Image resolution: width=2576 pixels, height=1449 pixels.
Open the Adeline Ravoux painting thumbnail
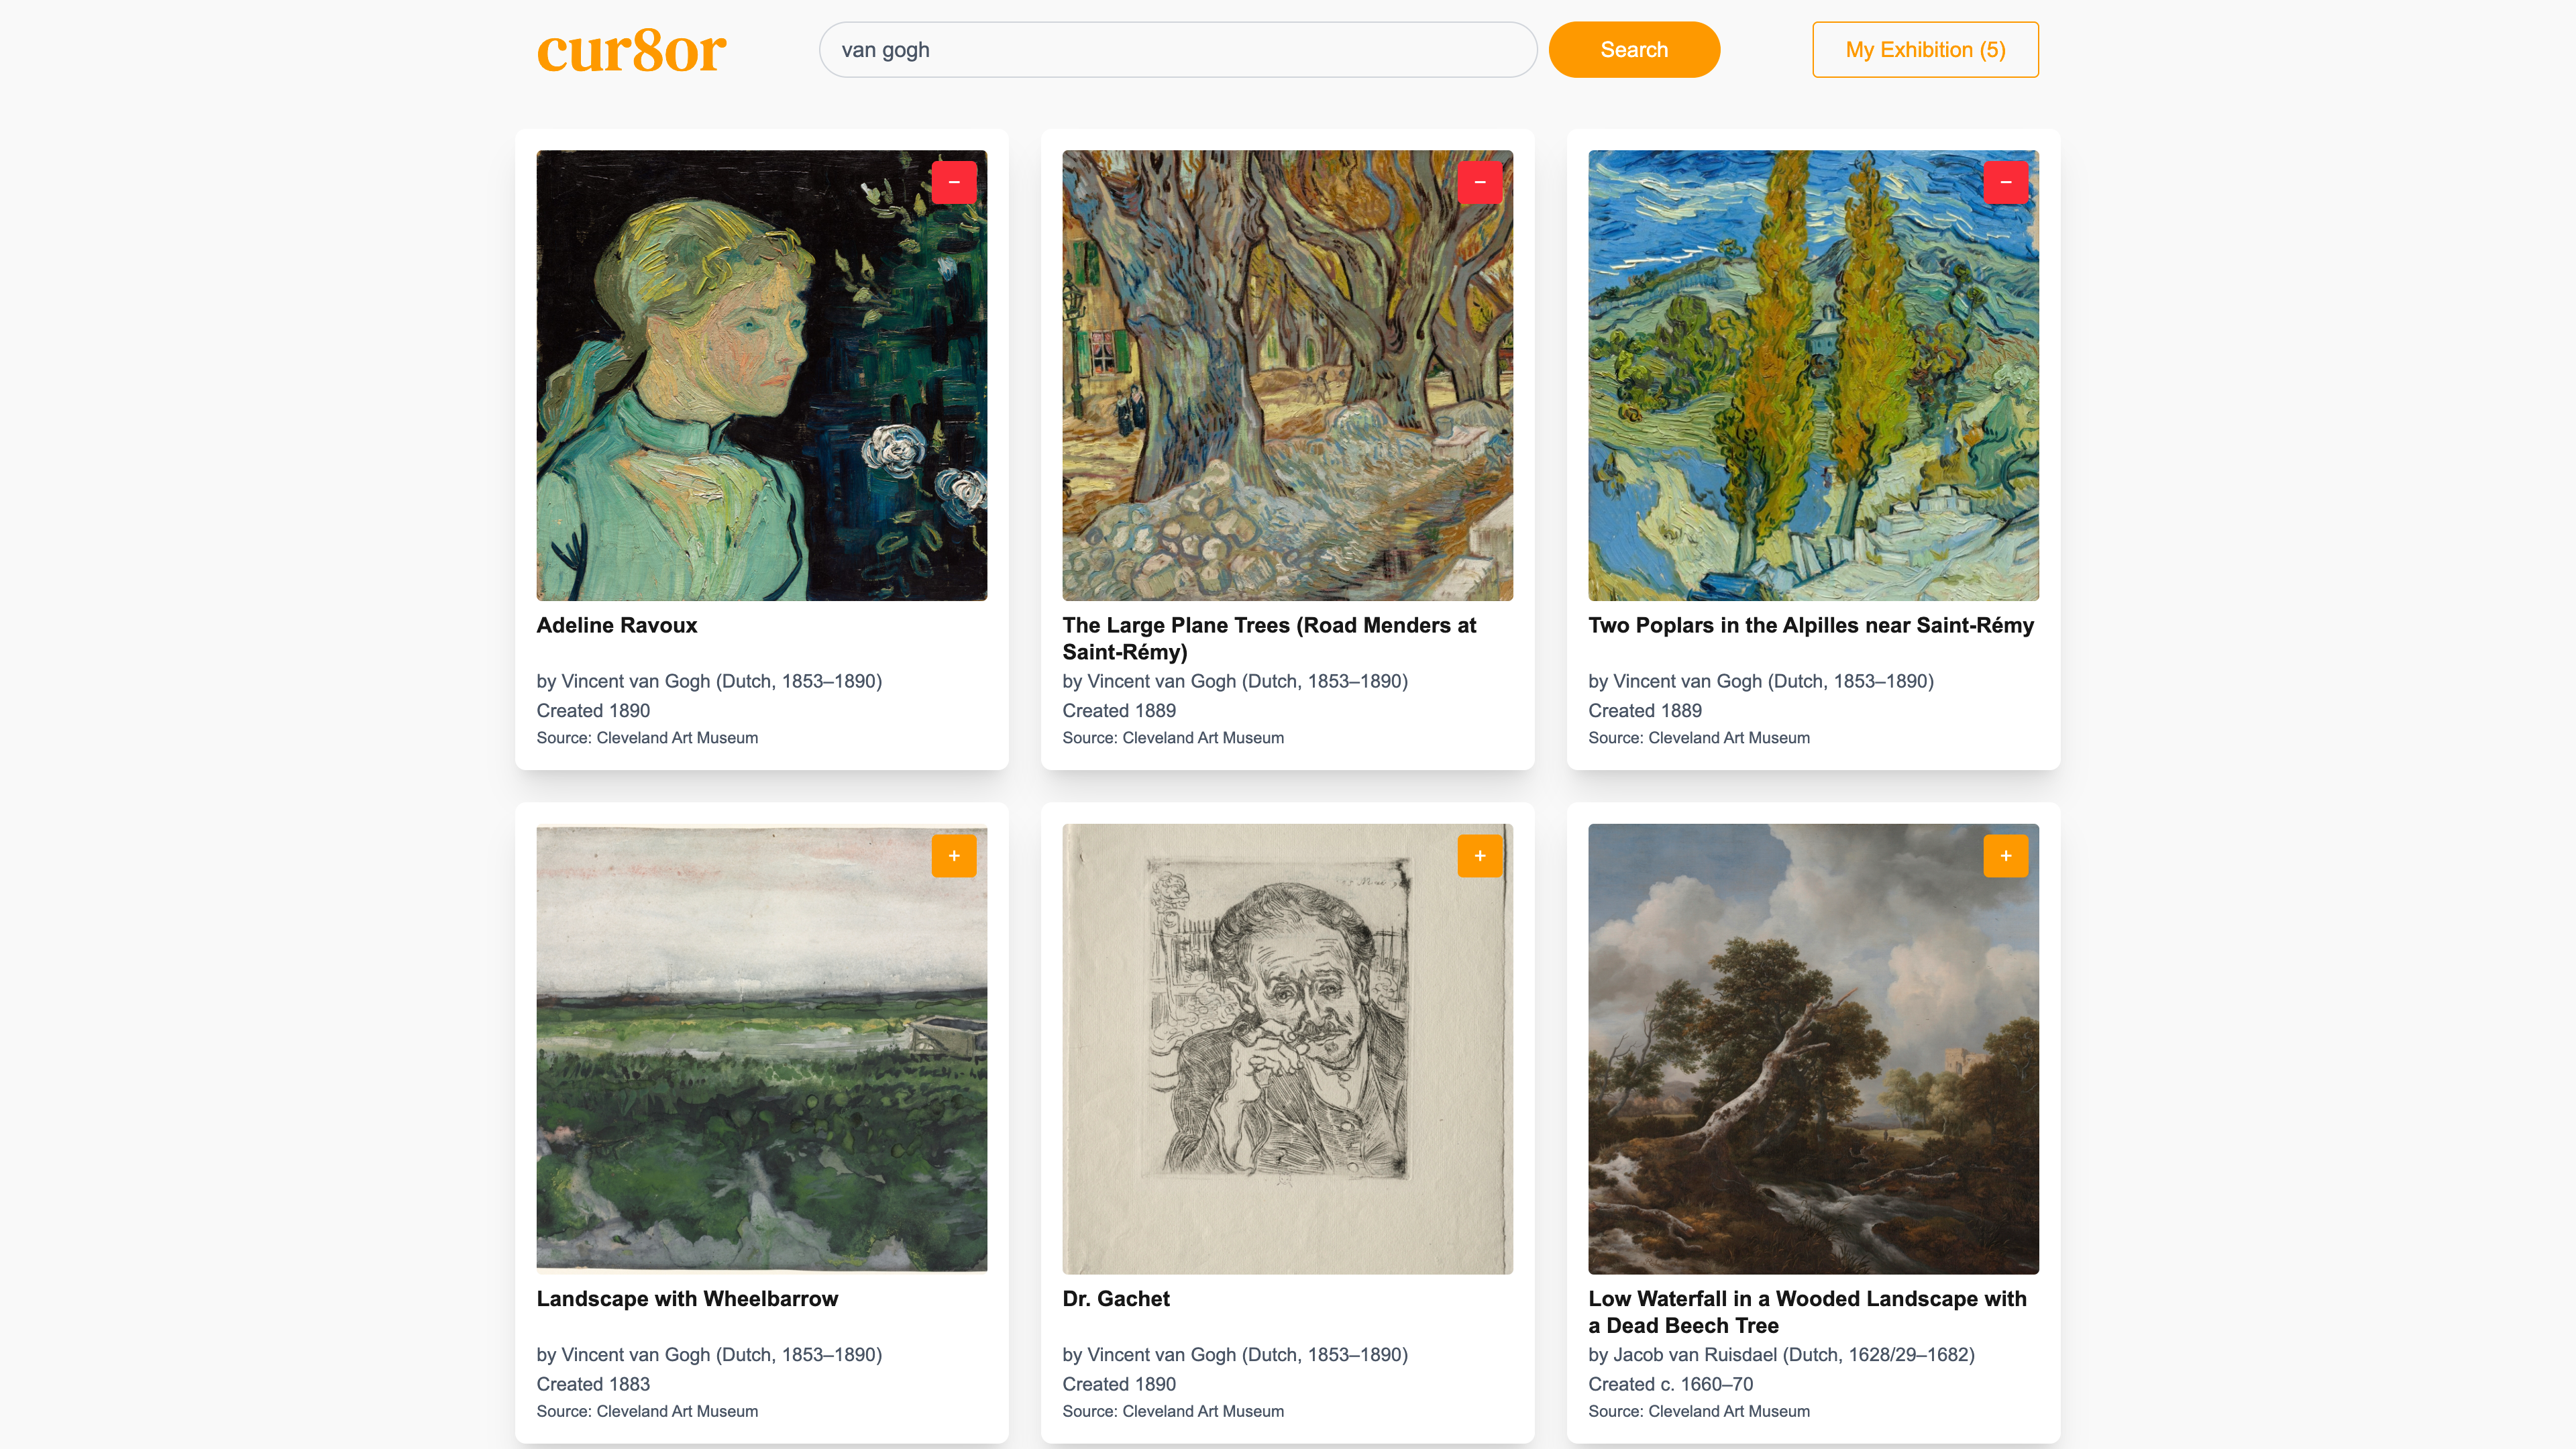coord(762,376)
